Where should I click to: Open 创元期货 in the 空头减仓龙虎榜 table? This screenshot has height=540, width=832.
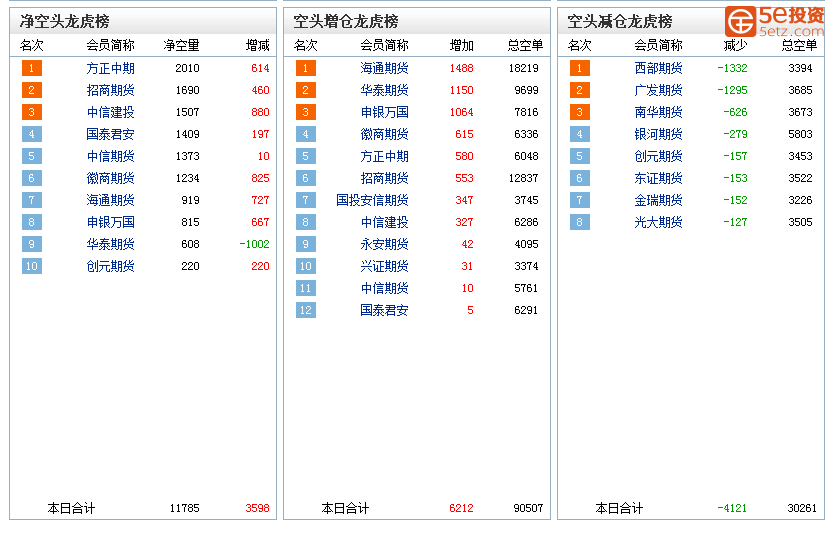(658, 156)
